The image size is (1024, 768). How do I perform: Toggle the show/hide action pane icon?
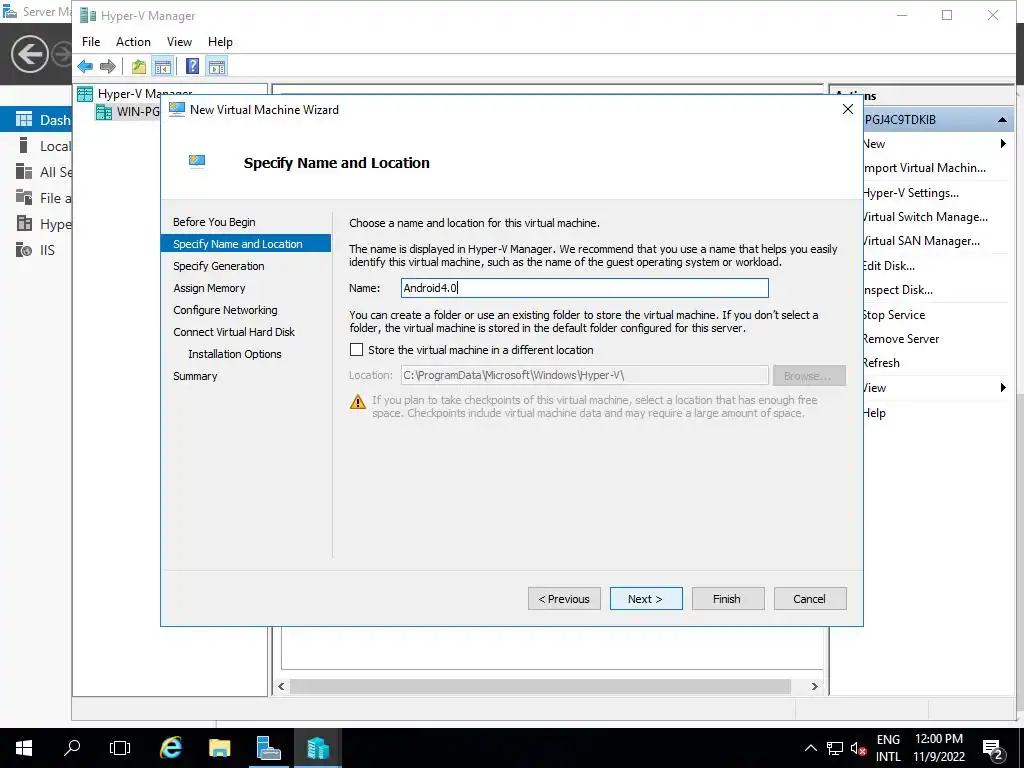click(x=217, y=66)
